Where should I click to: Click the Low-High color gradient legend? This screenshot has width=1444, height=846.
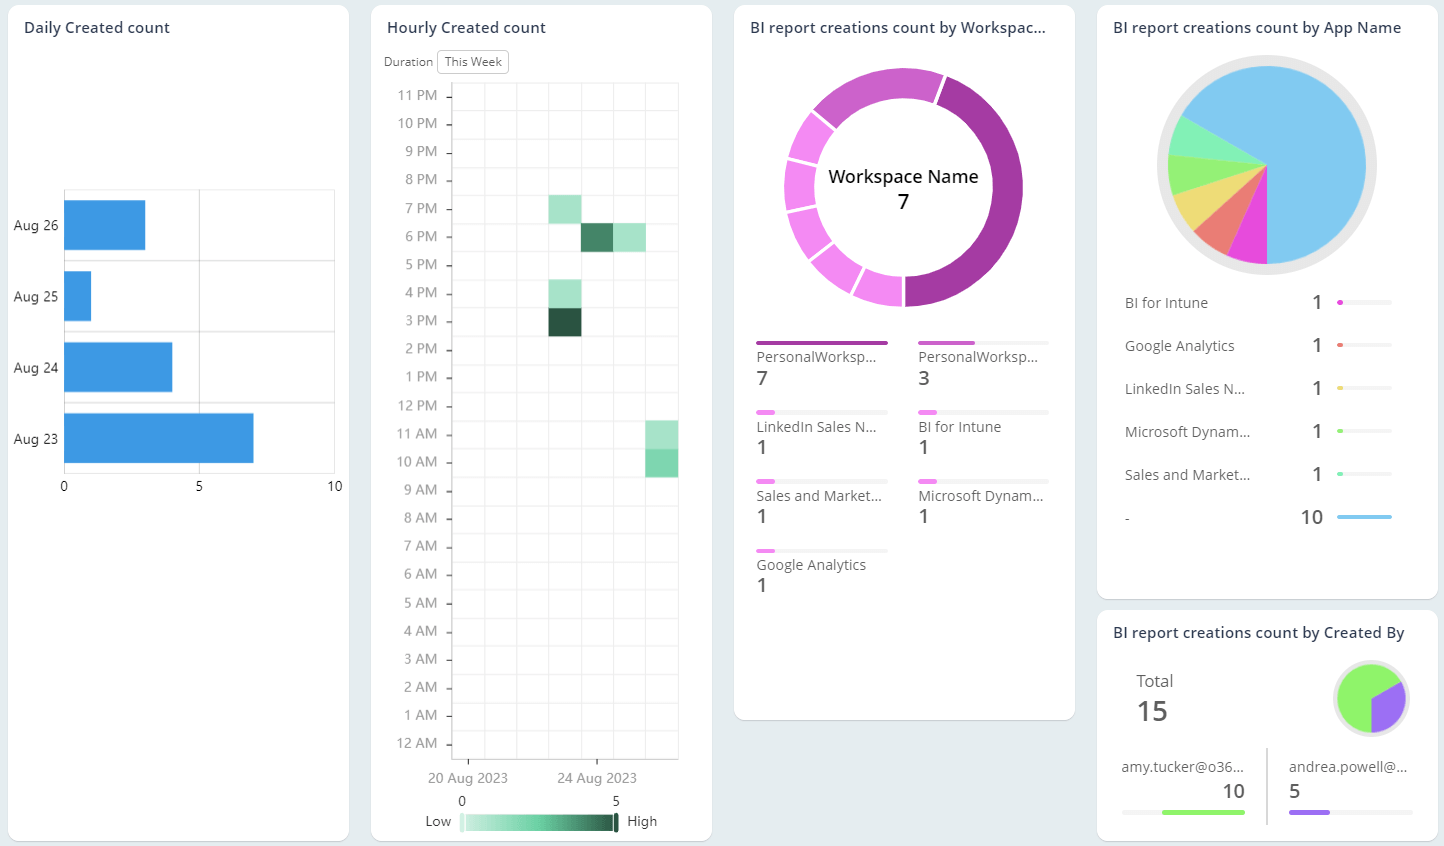[x=538, y=821]
